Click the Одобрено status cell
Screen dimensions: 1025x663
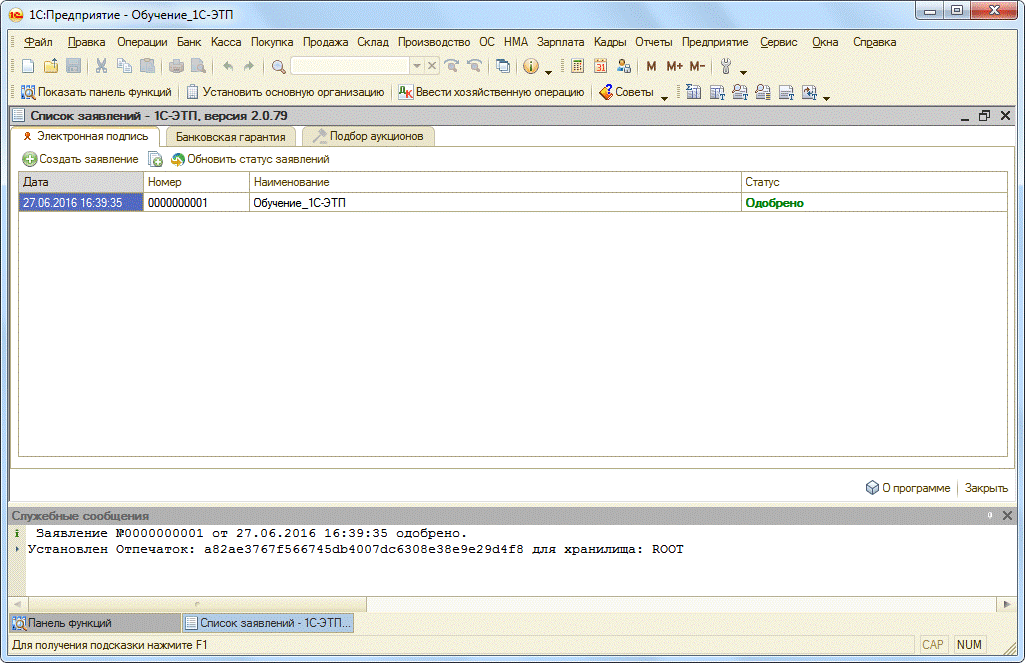click(x=874, y=203)
